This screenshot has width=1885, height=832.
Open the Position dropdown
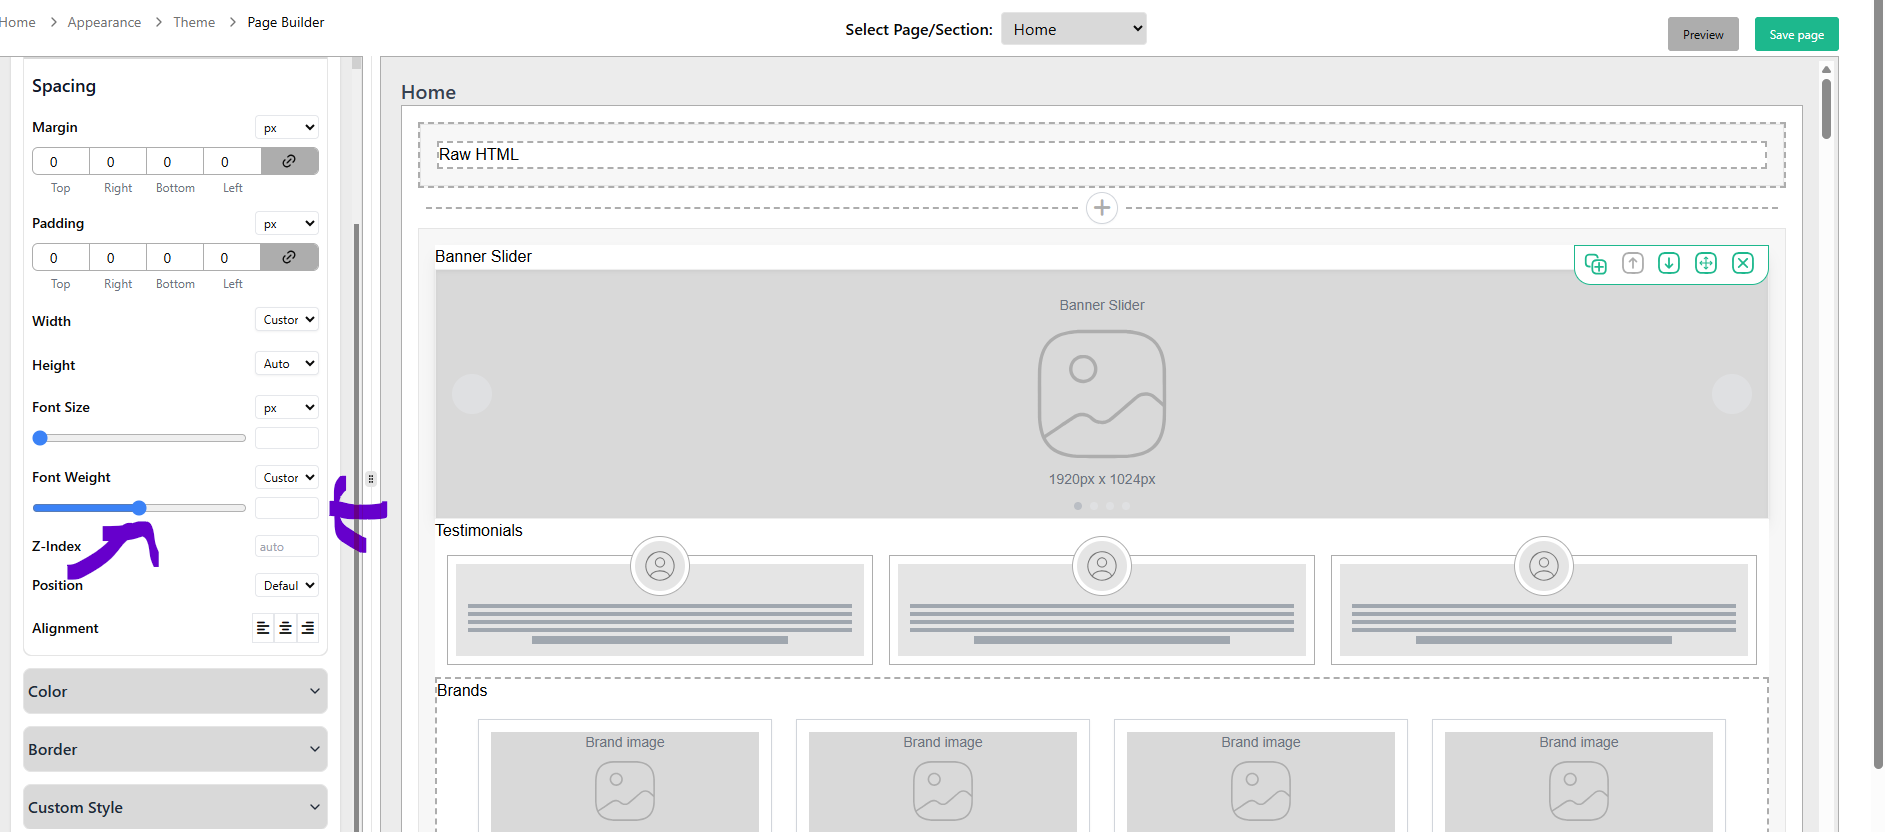[x=287, y=585]
